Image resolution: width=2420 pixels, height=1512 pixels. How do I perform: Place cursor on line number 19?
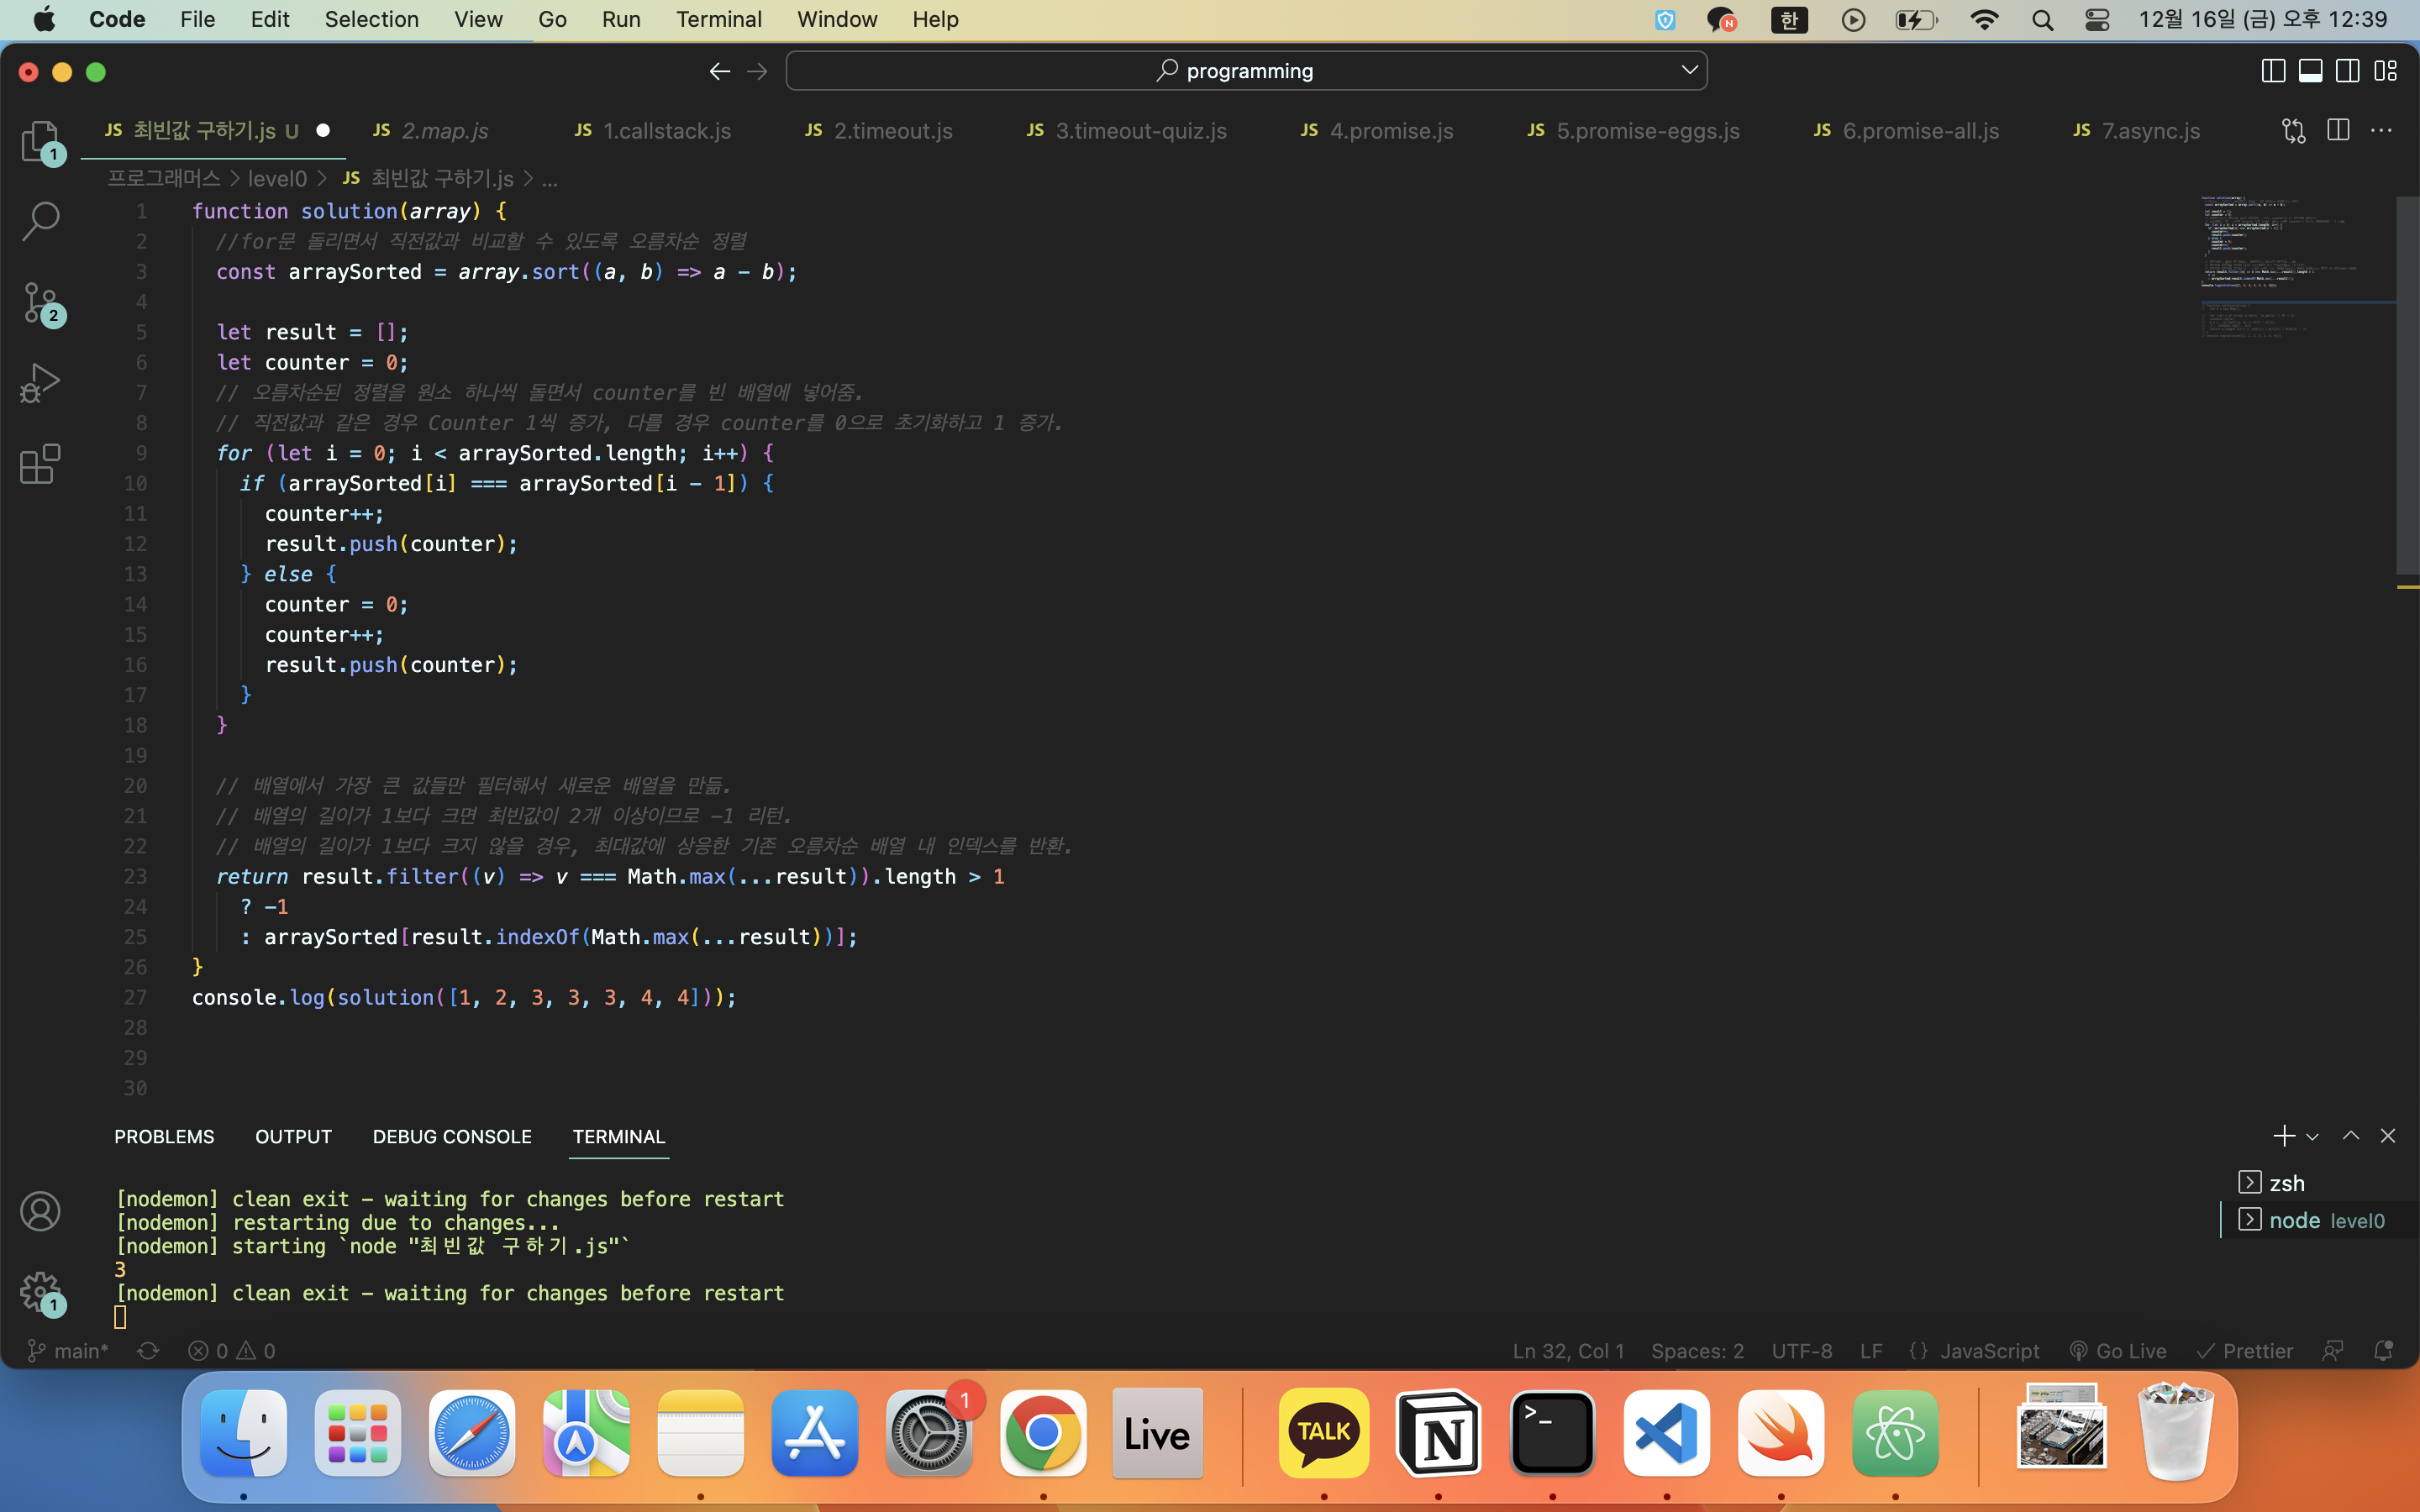(x=135, y=756)
